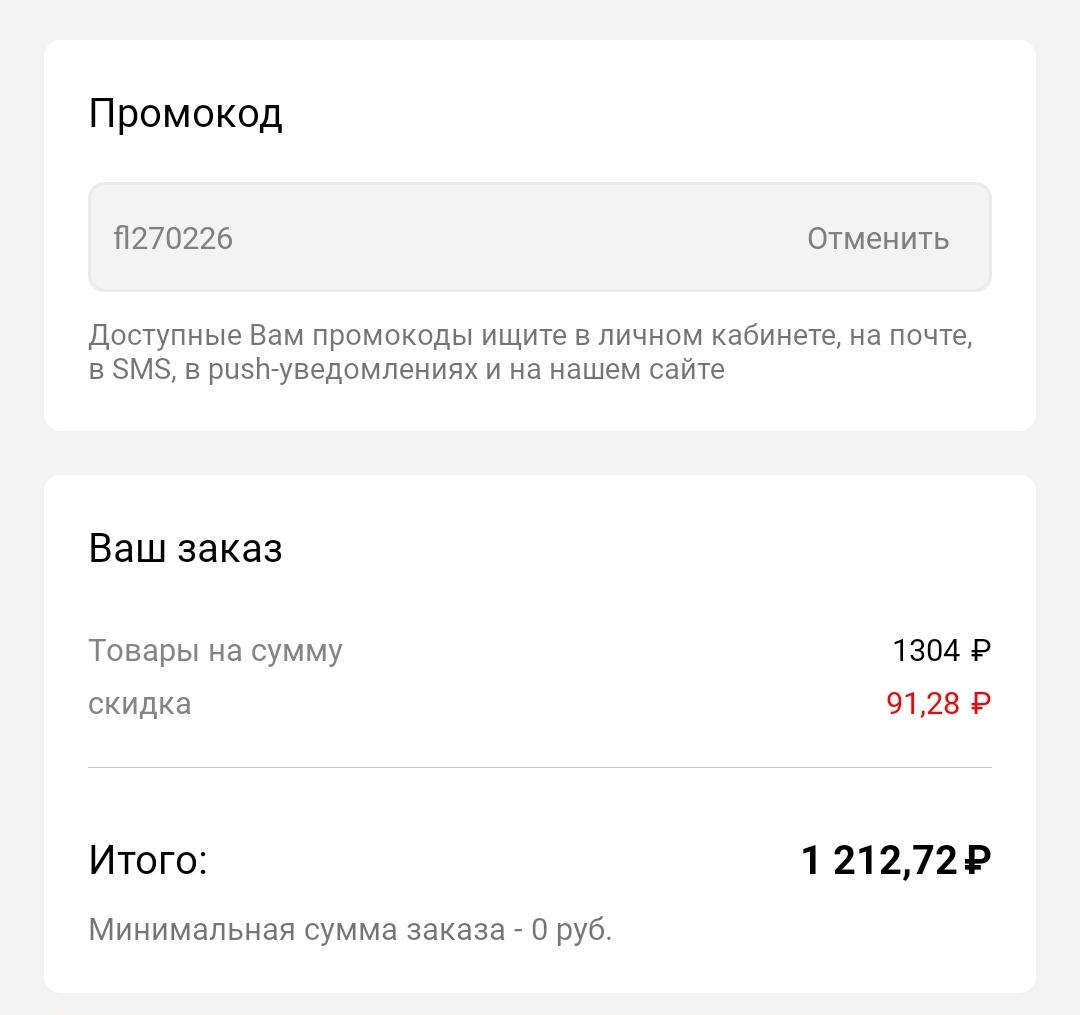Tap the Промокод section heading
Screen dimensions: 1080x1015
click(185, 114)
